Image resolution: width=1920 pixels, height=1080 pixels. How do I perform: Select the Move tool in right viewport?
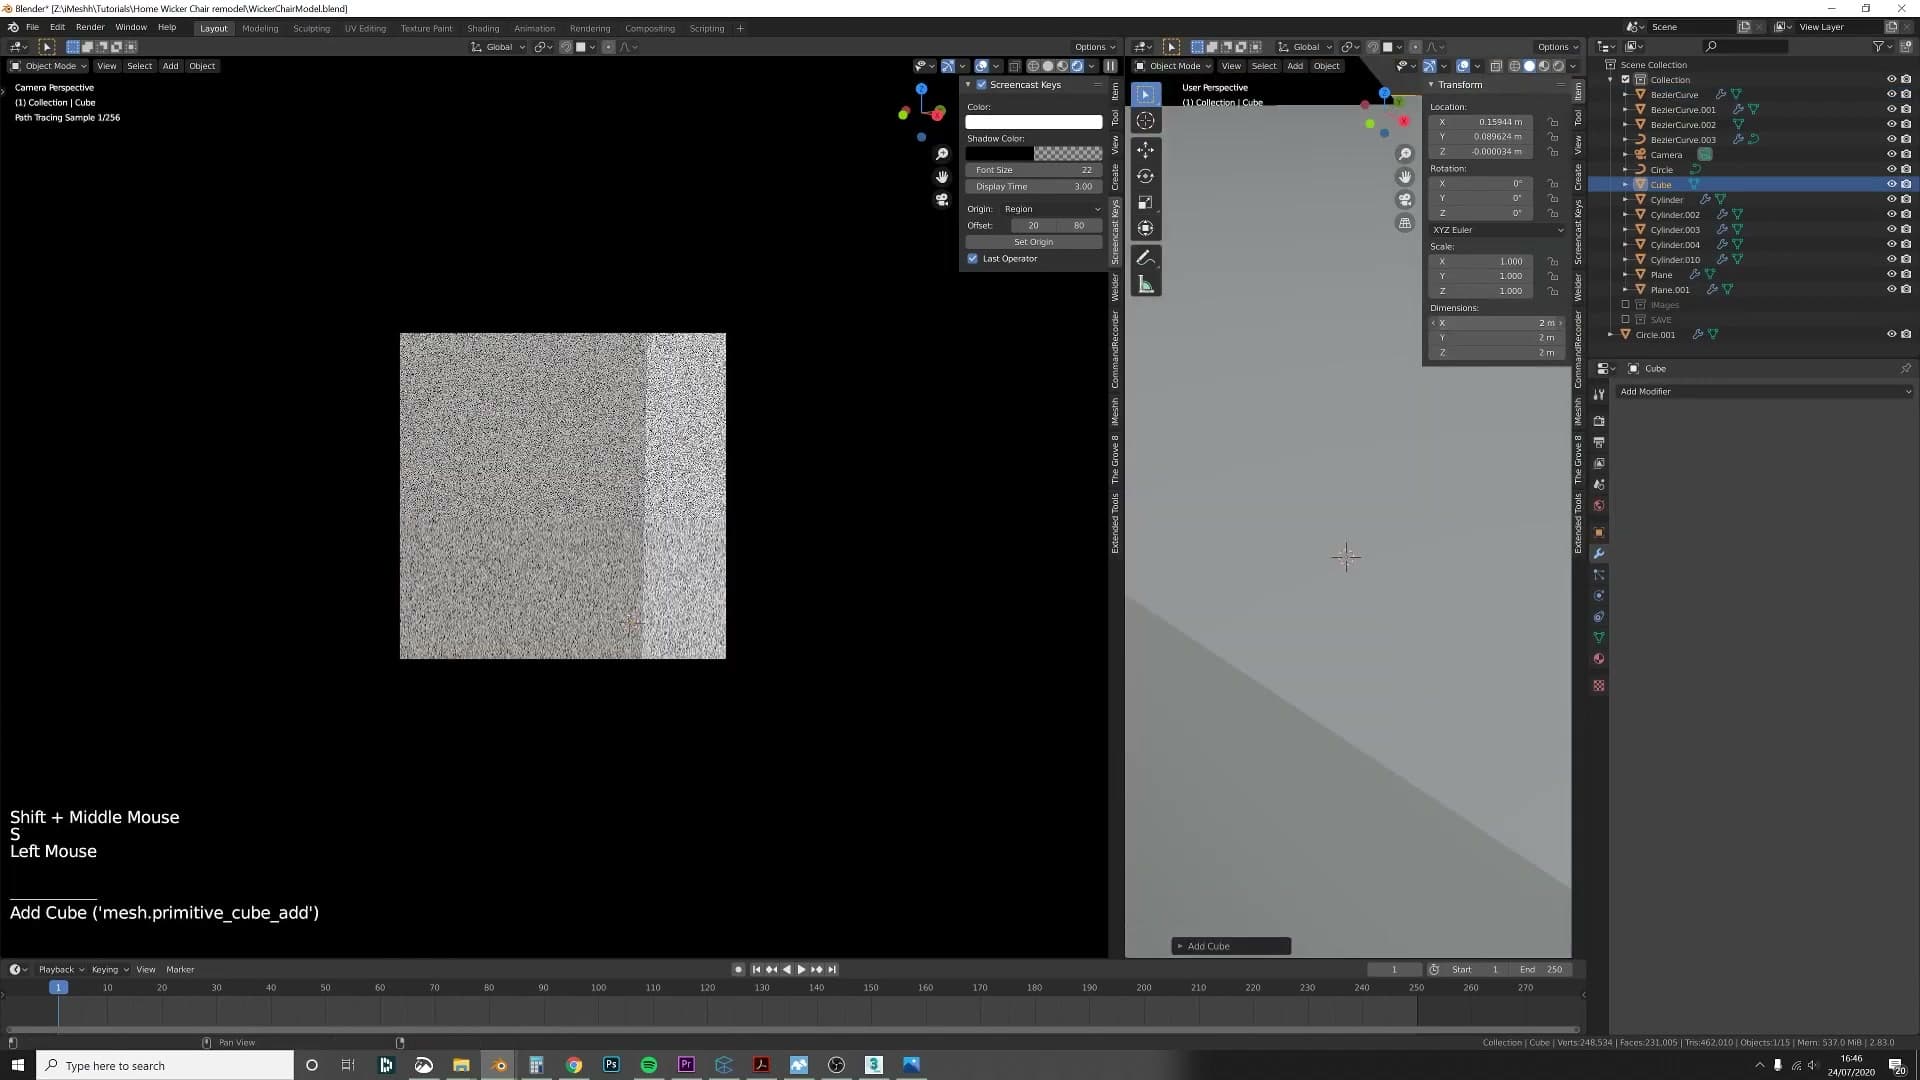coord(1145,149)
